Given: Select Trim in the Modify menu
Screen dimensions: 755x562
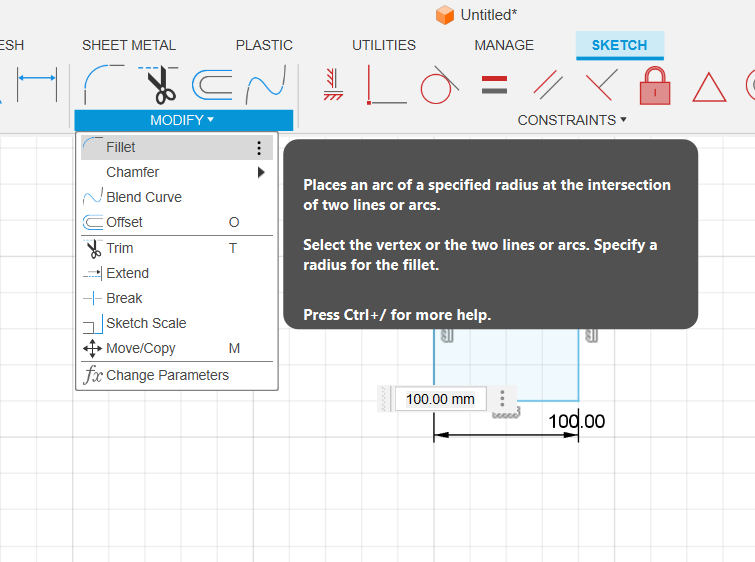Looking at the screenshot, I should (x=177, y=248).
